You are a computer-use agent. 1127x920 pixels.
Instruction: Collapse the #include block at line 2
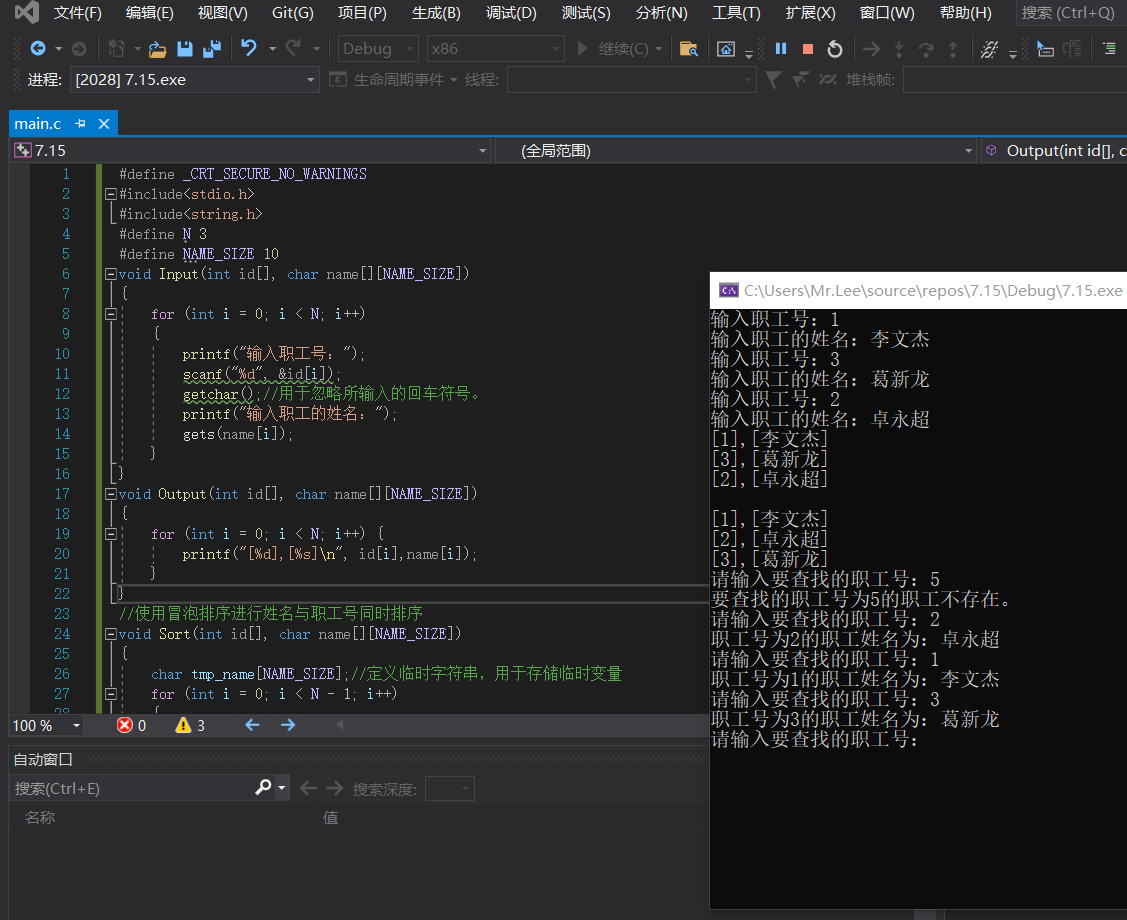click(111, 194)
